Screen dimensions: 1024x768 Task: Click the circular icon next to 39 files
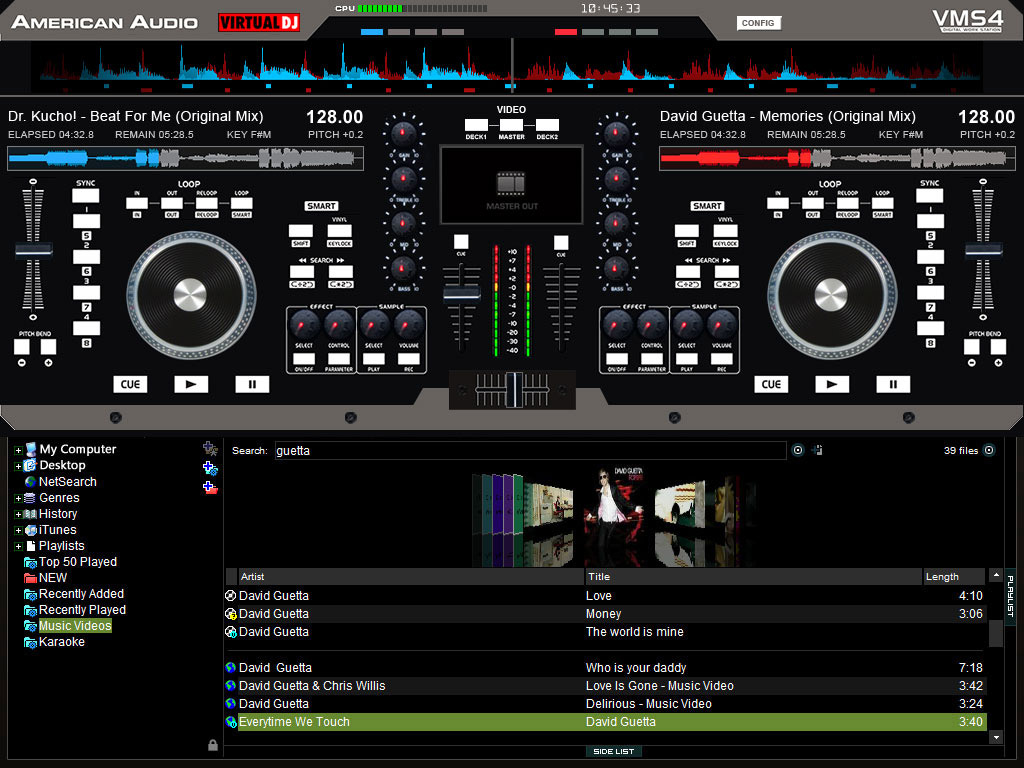pyautogui.click(x=989, y=450)
